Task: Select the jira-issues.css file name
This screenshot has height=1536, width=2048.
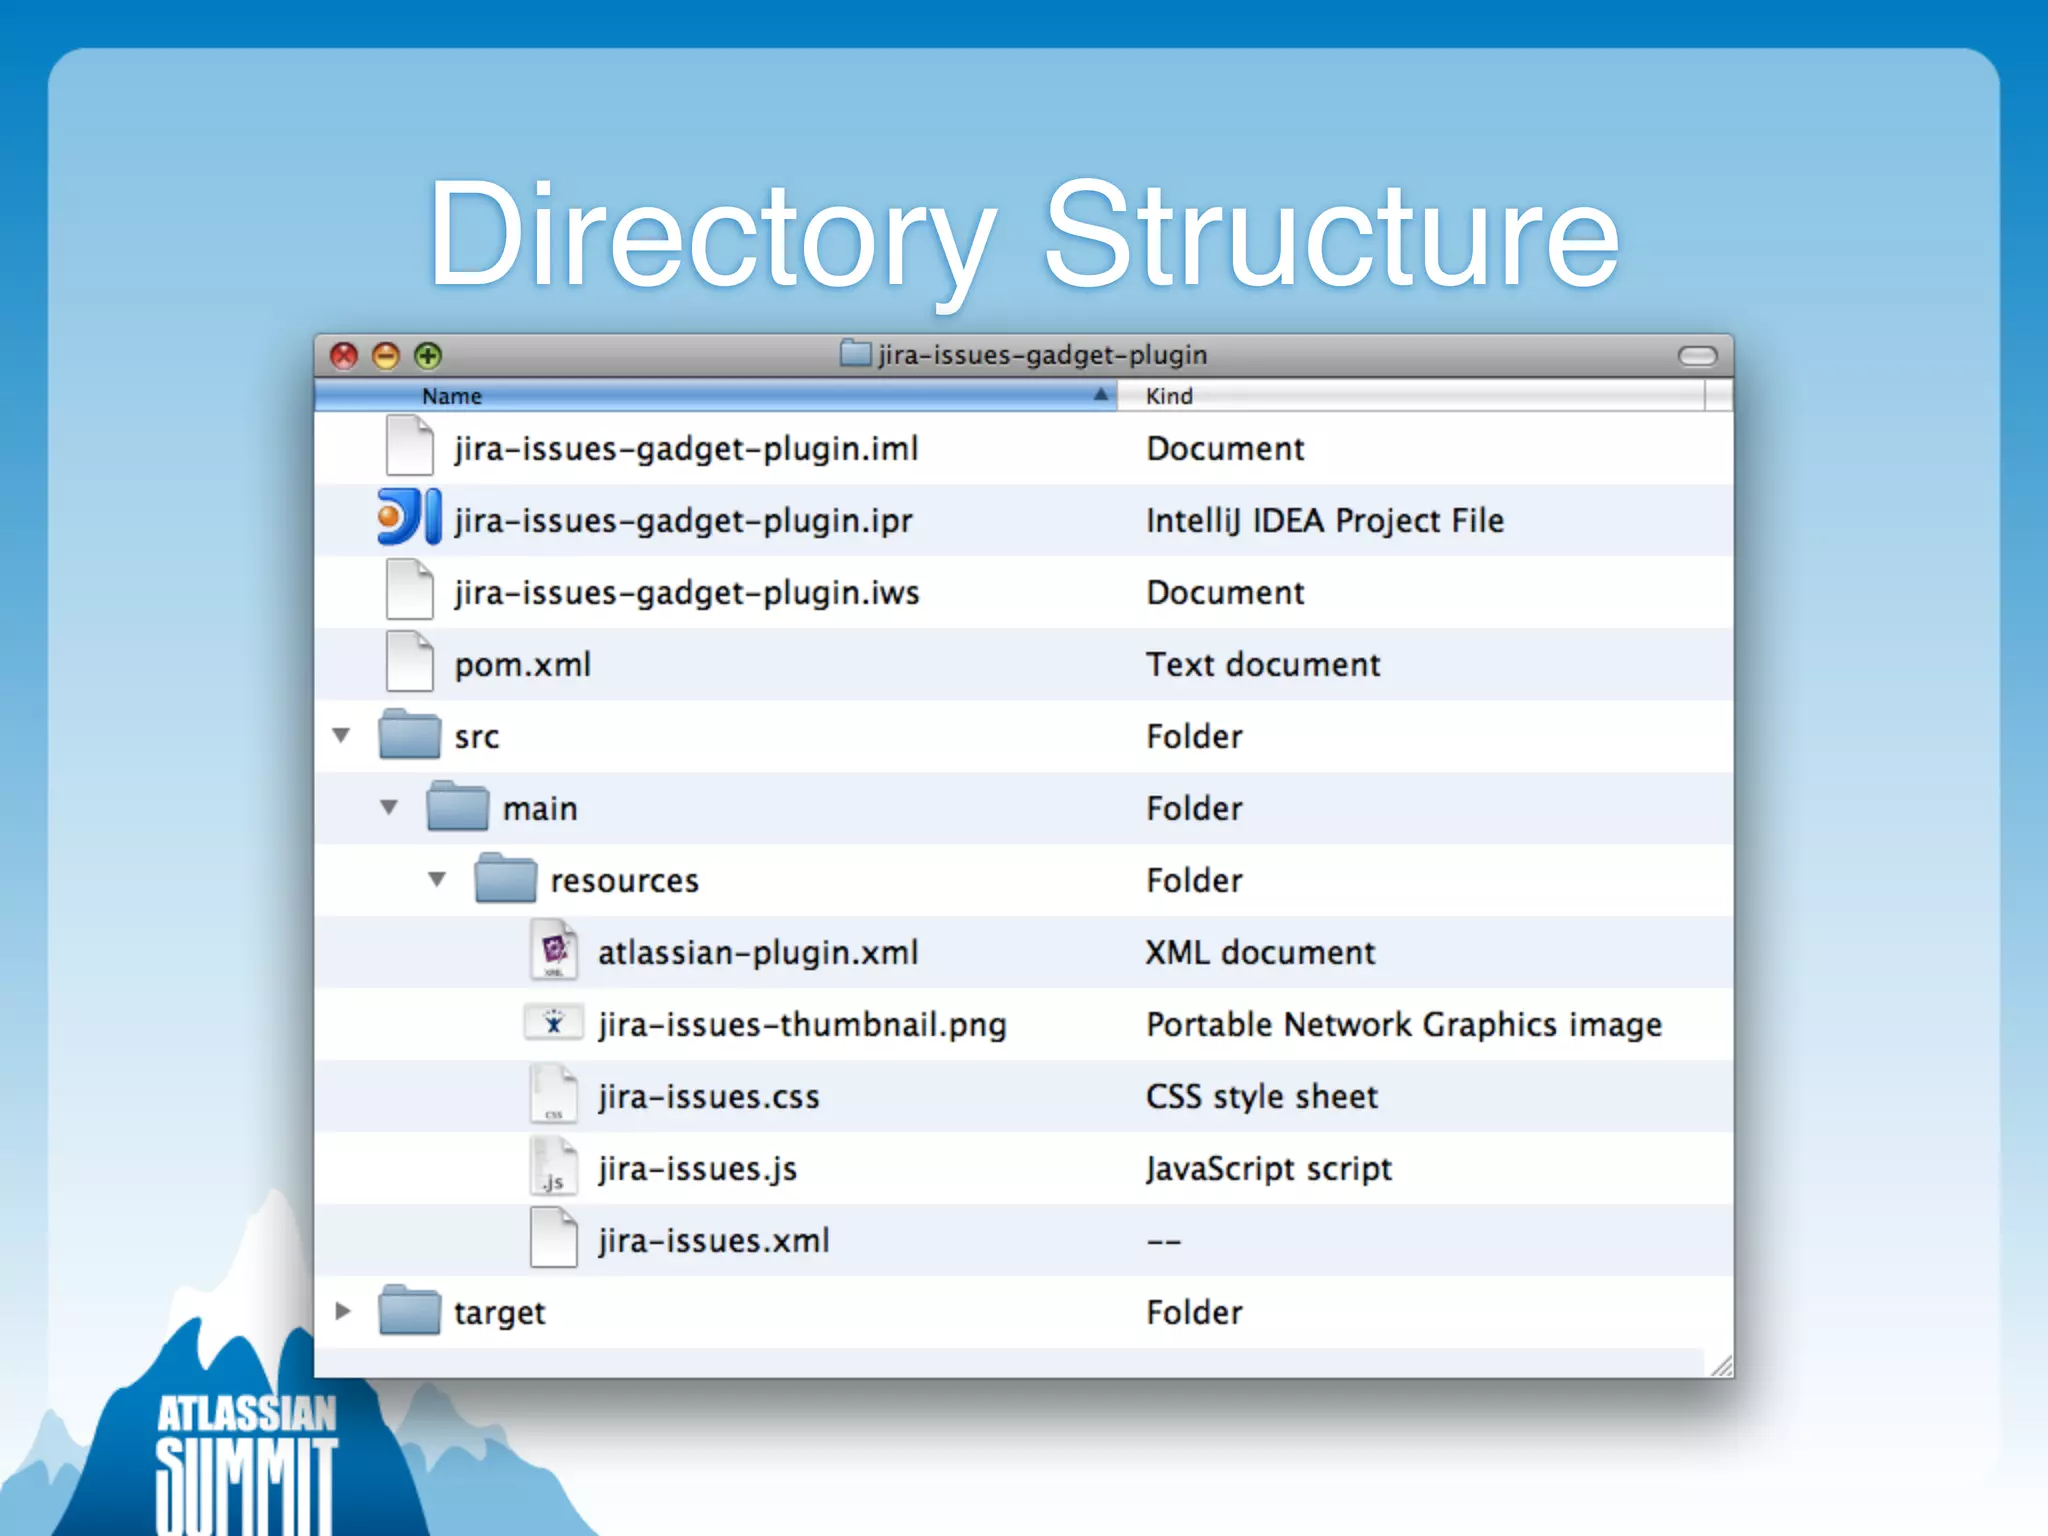Action: 709,1097
